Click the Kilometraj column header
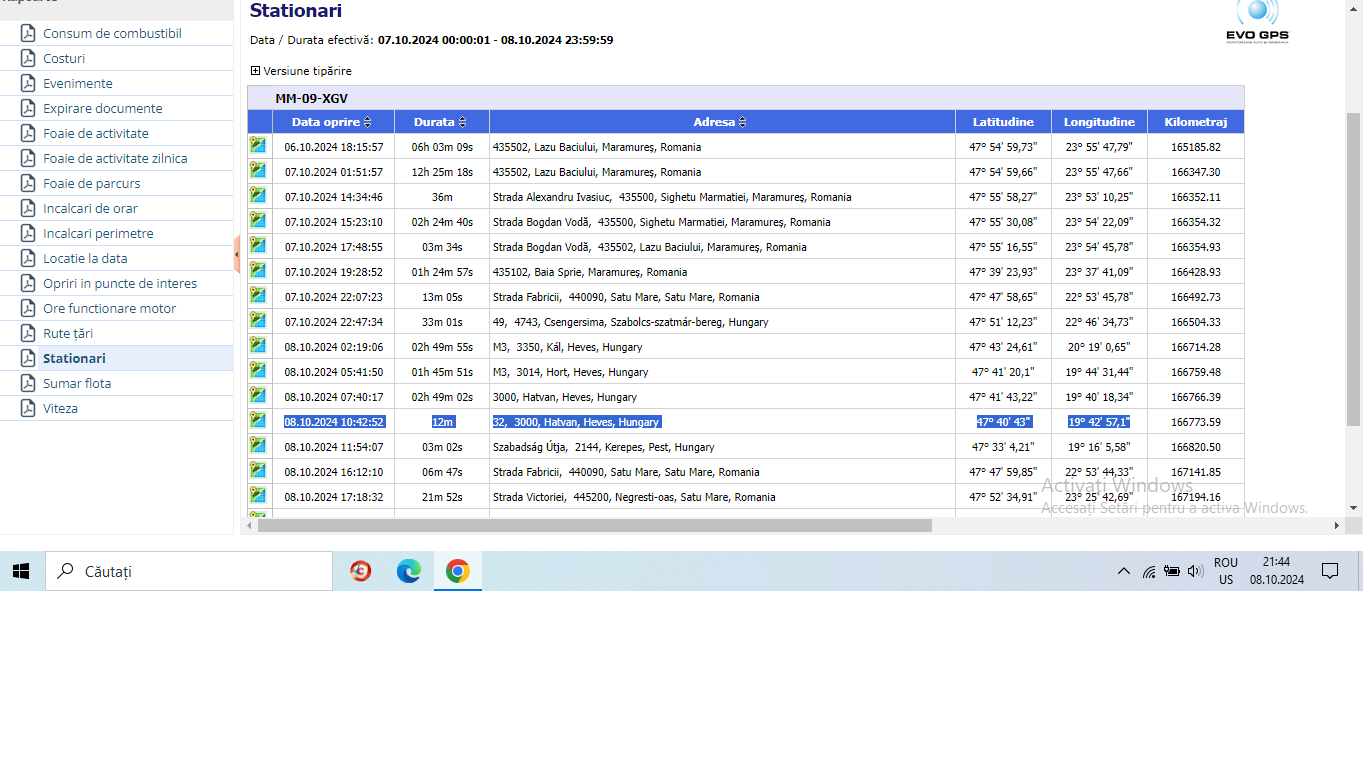The height and width of the screenshot is (768, 1366). point(1195,122)
